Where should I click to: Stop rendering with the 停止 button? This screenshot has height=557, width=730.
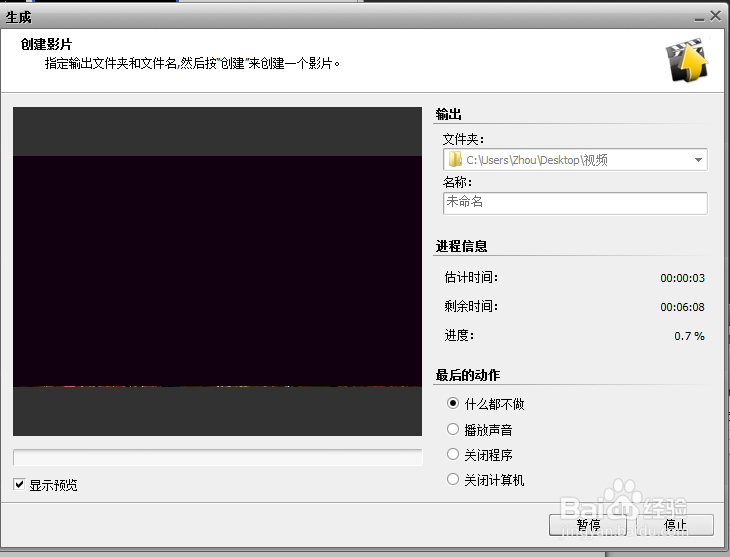click(675, 525)
